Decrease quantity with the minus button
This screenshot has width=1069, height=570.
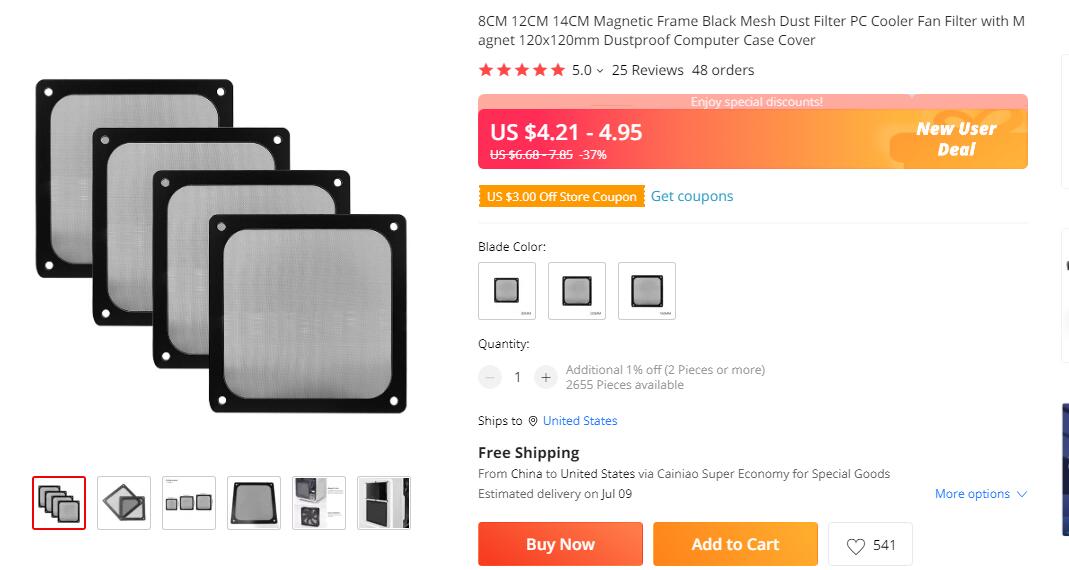point(490,377)
